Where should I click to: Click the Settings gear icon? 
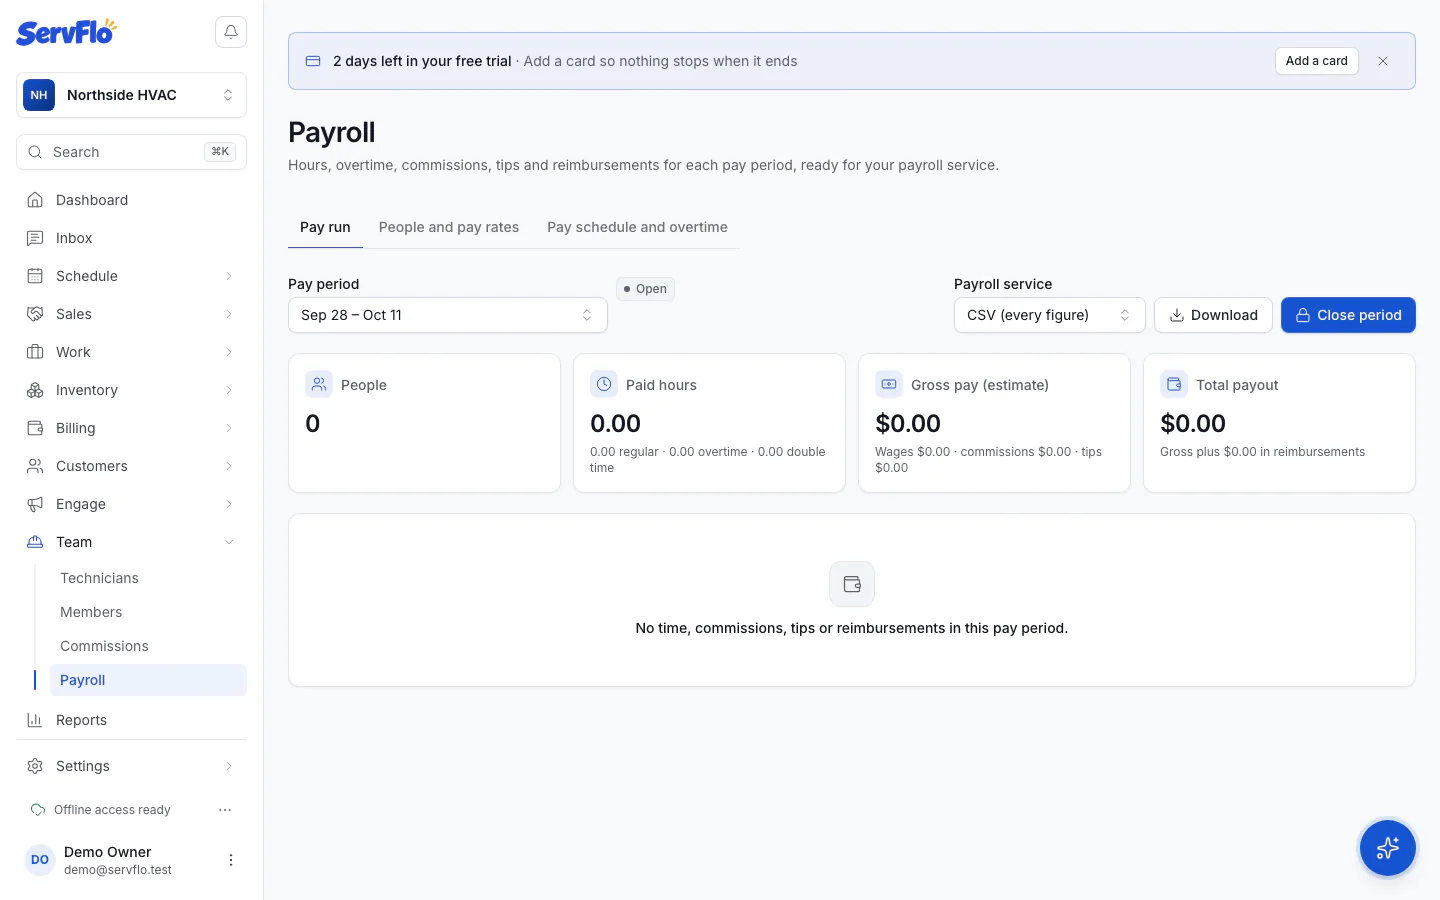35,766
